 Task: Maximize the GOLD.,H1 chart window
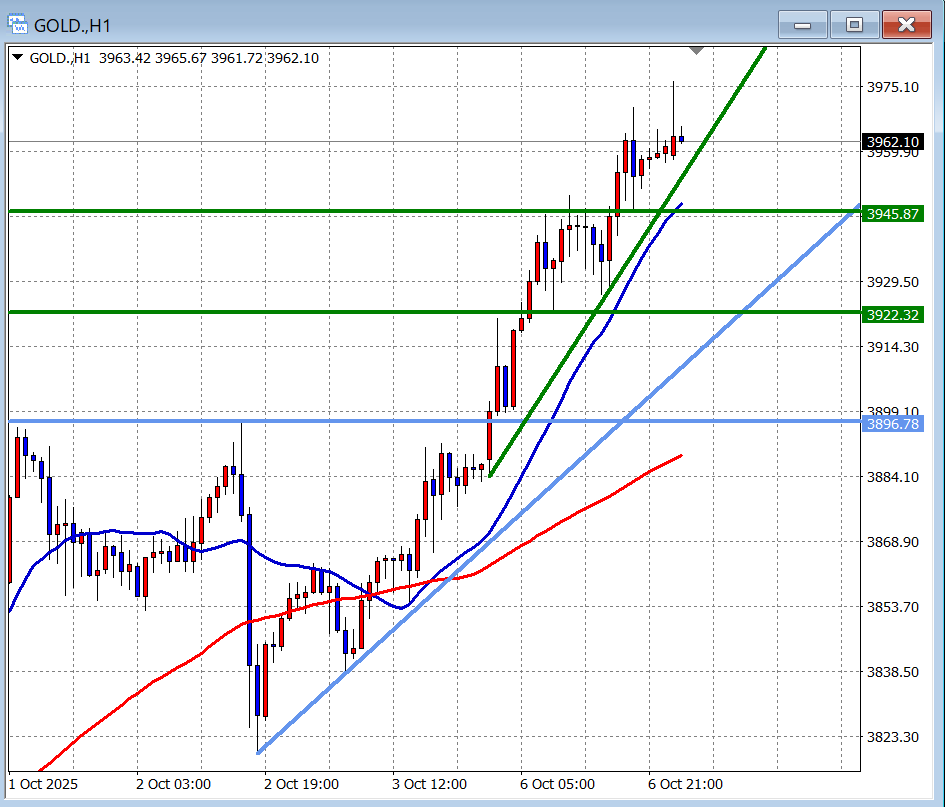(854, 24)
